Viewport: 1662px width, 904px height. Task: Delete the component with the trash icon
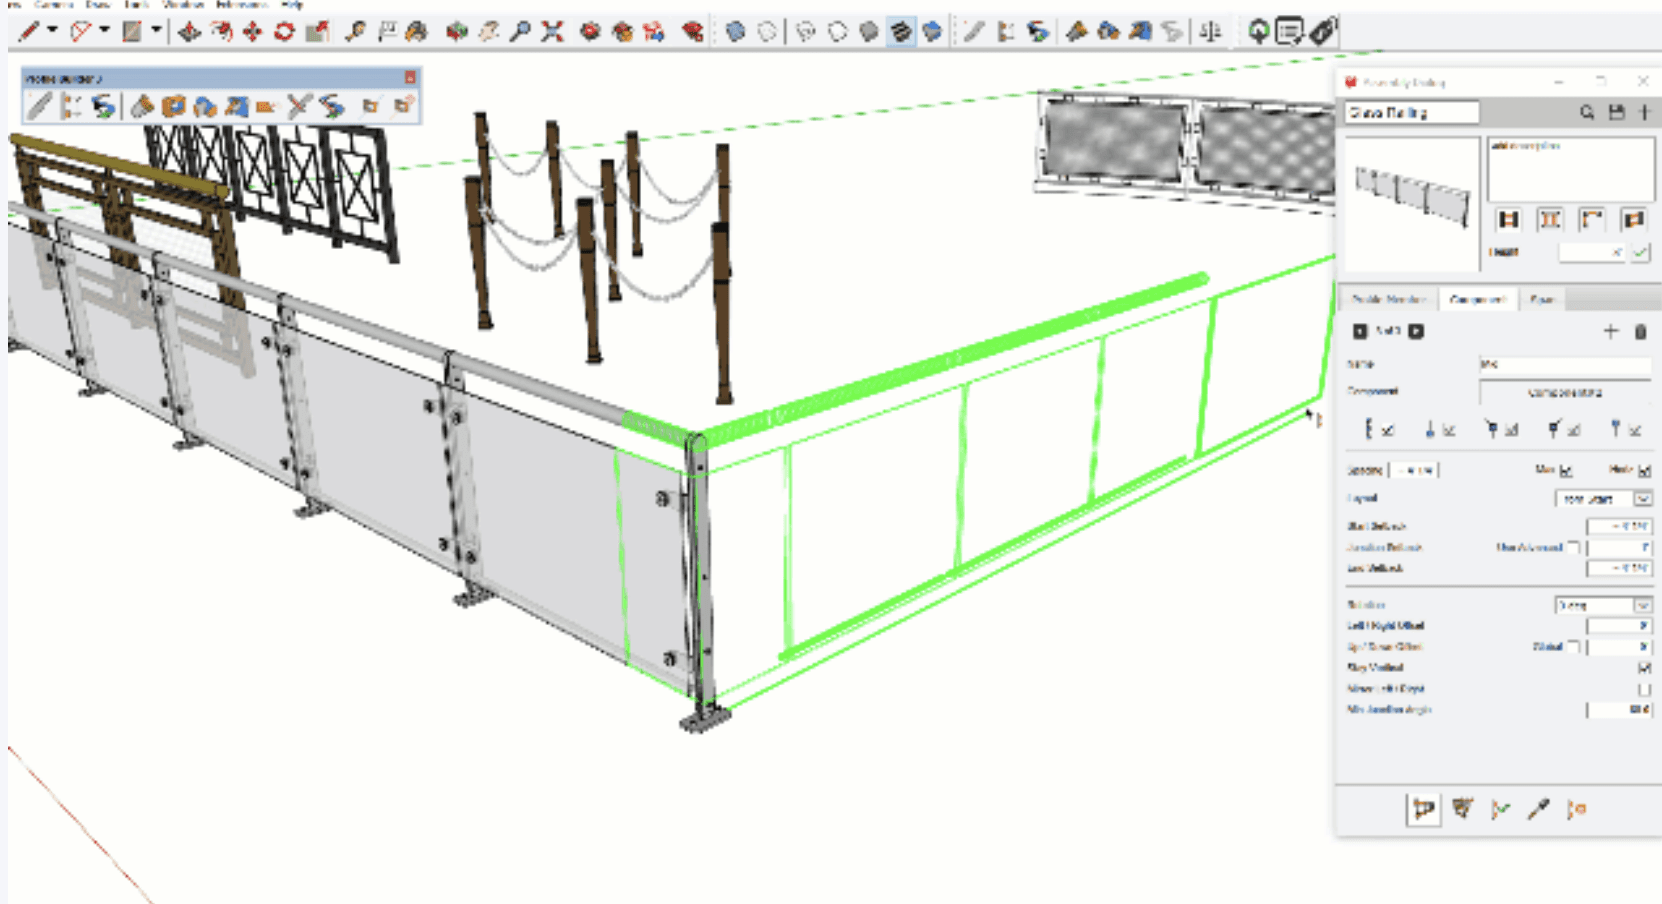pyautogui.click(x=1640, y=332)
